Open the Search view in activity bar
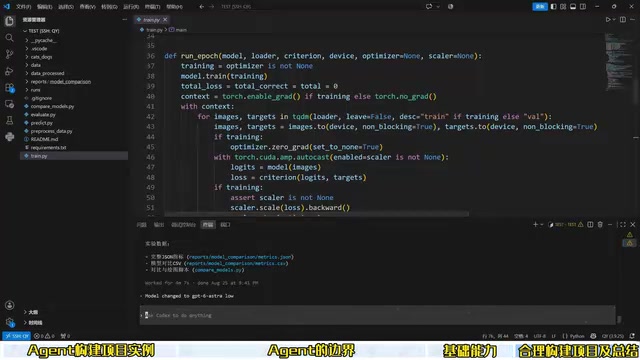 click(9, 38)
